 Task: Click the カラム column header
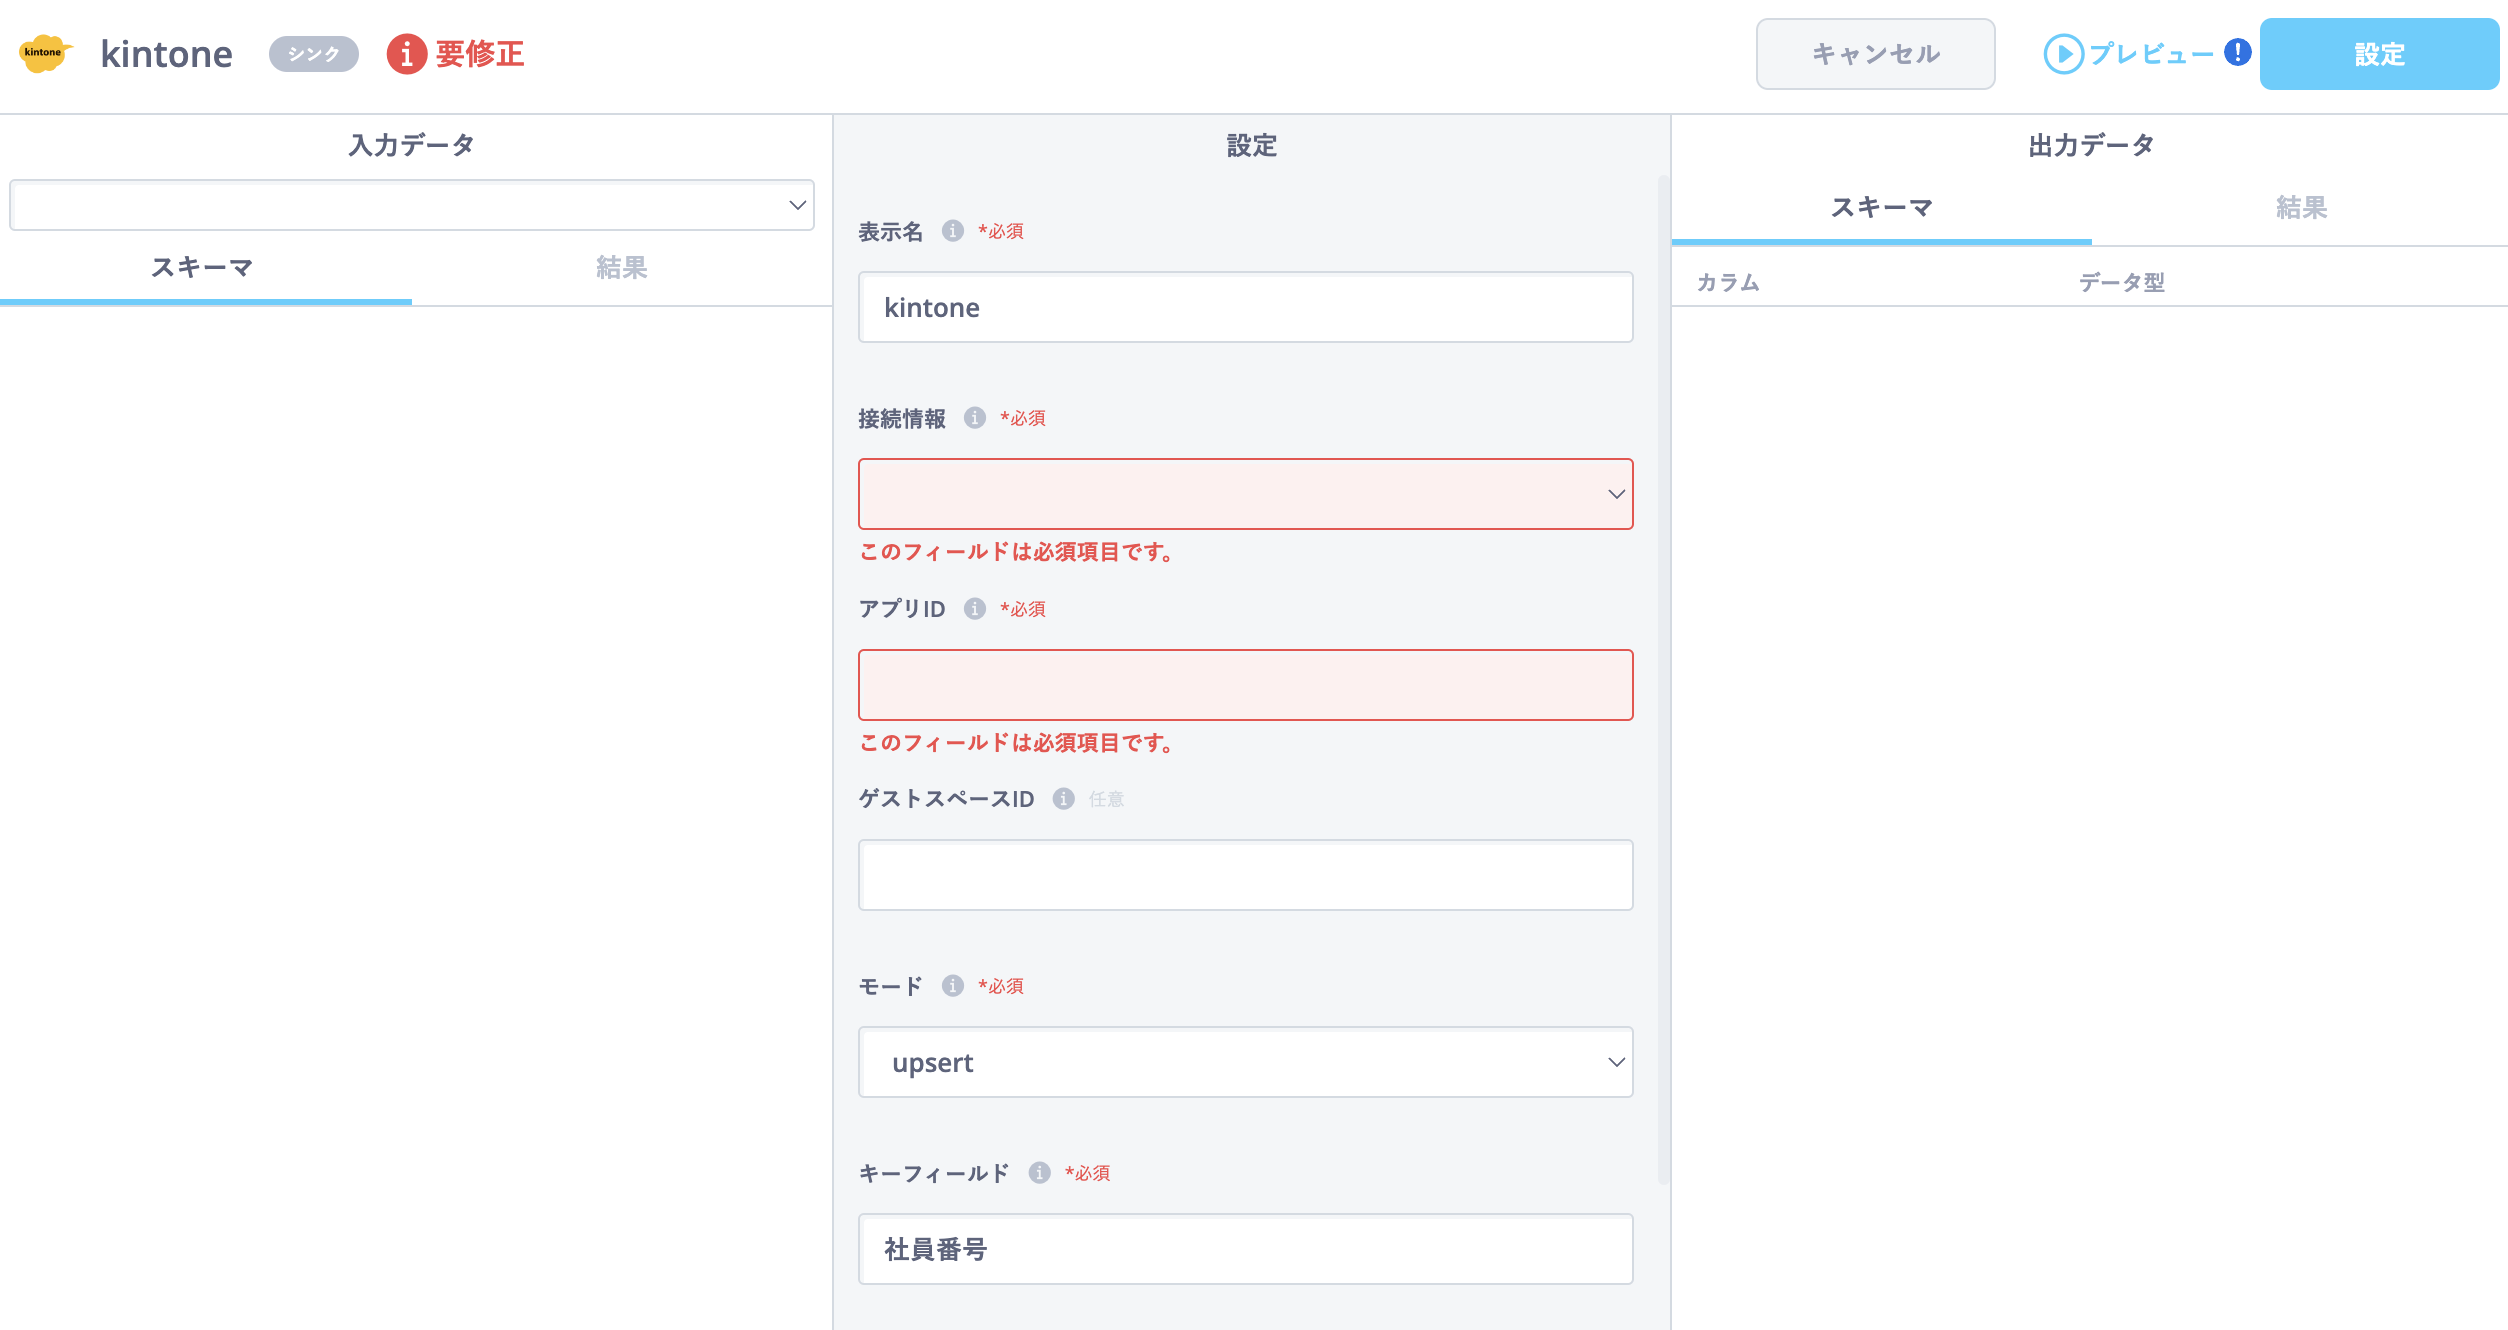(1727, 283)
